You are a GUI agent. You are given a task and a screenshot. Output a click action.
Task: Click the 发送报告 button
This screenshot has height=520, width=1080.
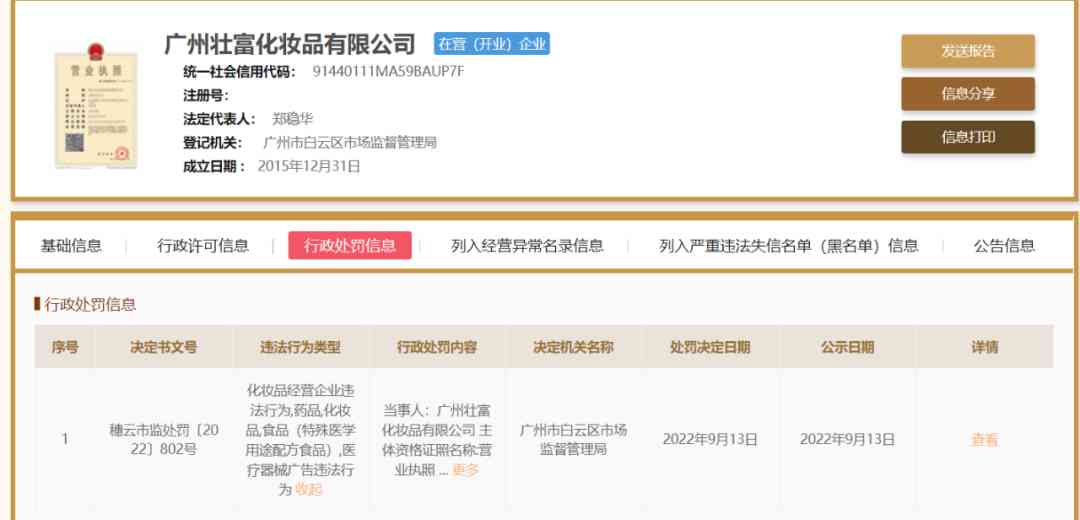(x=967, y=51)
